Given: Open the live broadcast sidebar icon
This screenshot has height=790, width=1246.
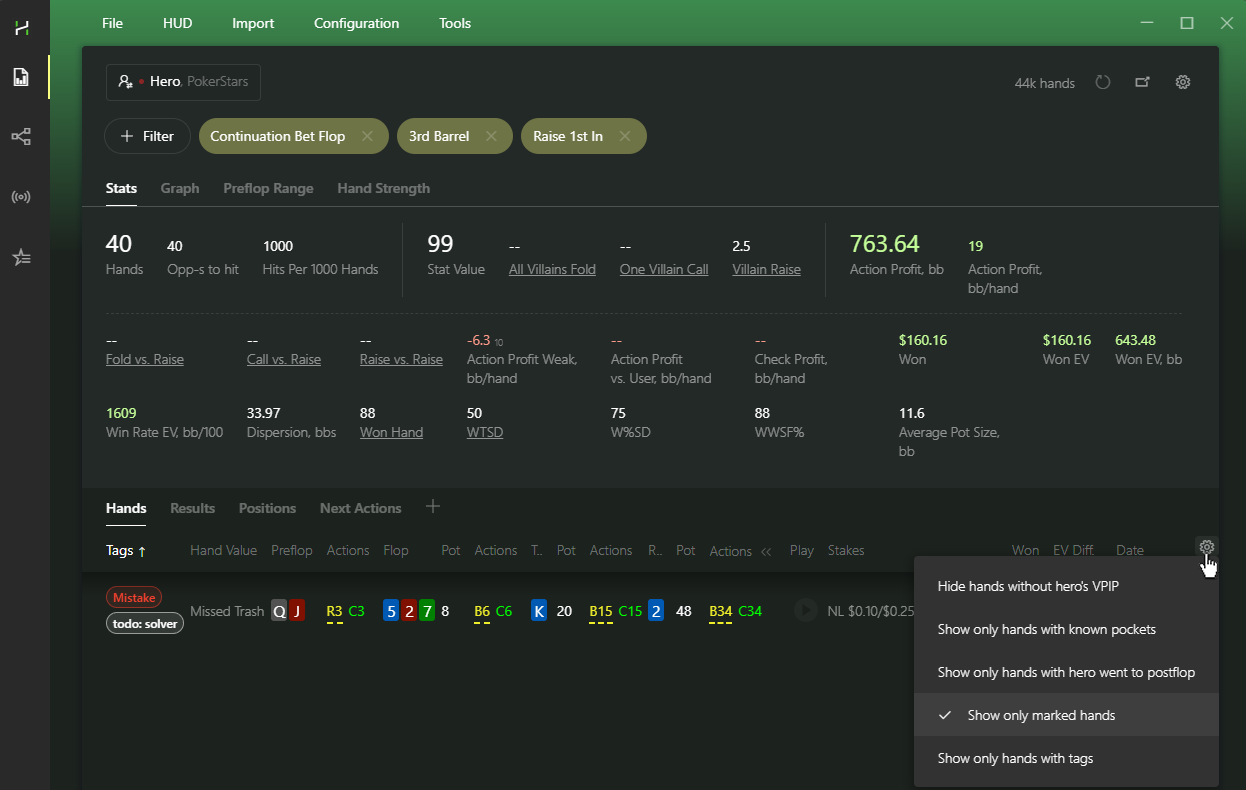Looking at the screenshot, I should [x=21, y=197].
